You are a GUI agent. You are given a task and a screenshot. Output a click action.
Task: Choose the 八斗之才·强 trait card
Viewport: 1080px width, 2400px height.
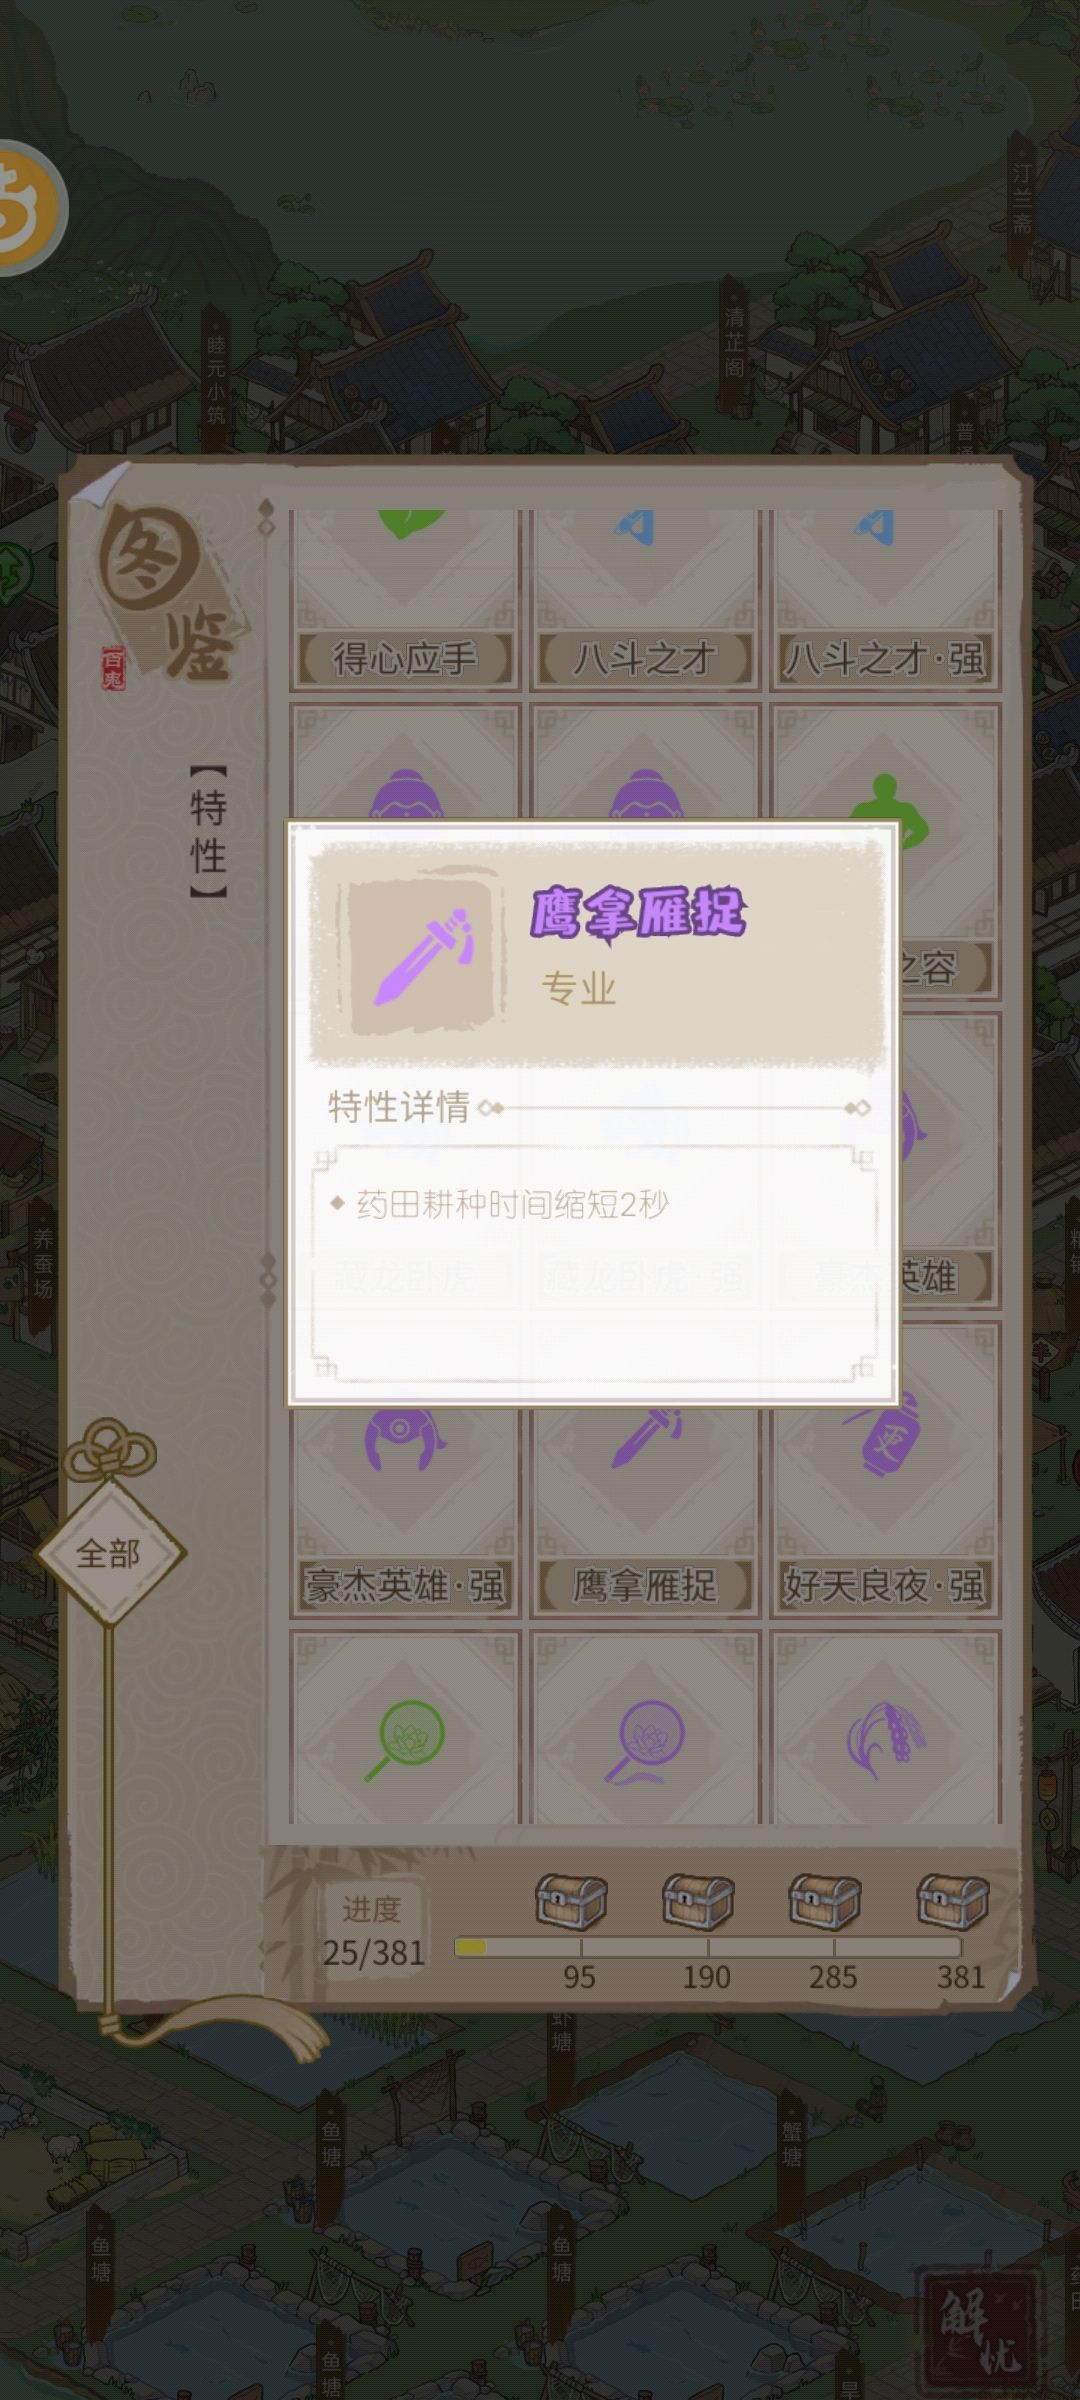pos(885,600)
